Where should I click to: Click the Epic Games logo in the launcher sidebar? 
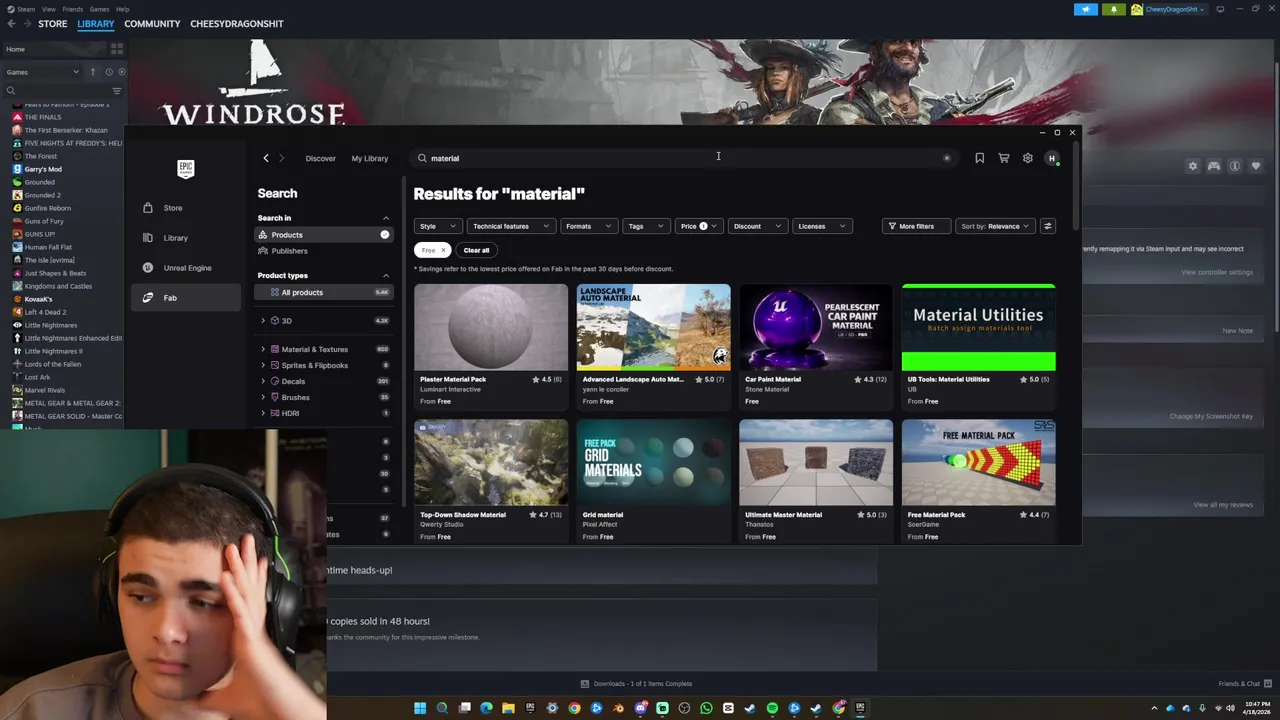(185, 168)
